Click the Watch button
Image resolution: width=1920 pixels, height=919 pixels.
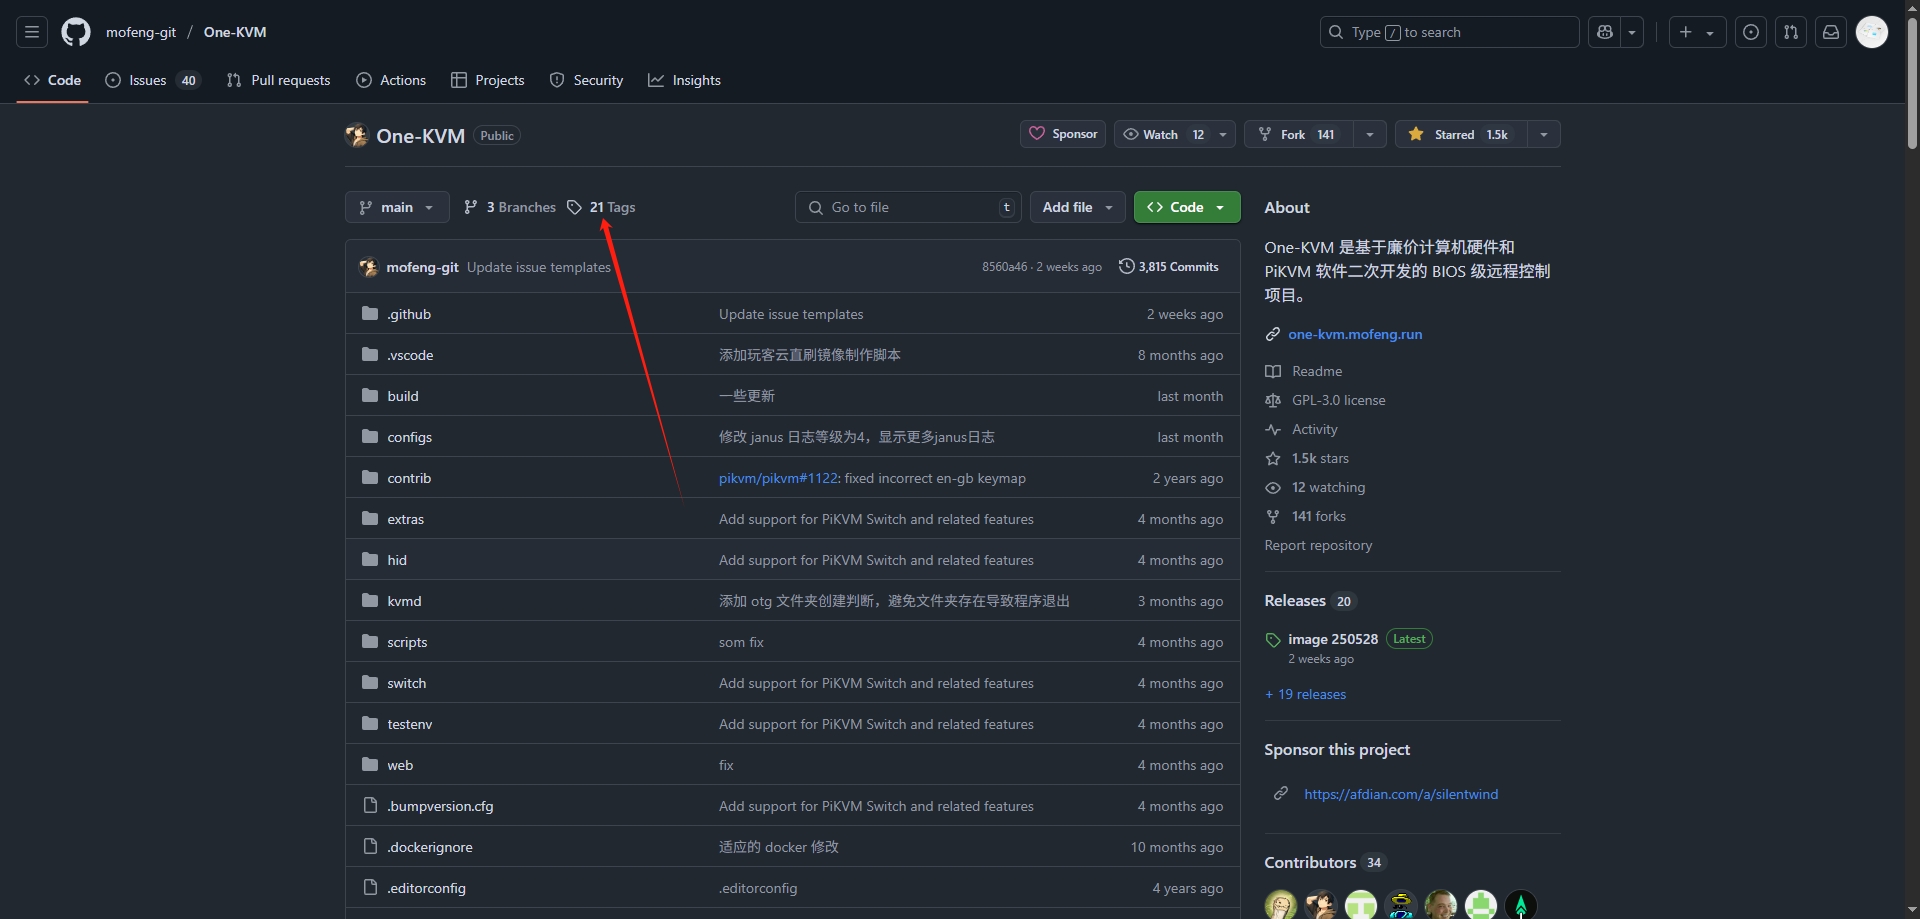tap(1175, 134)
